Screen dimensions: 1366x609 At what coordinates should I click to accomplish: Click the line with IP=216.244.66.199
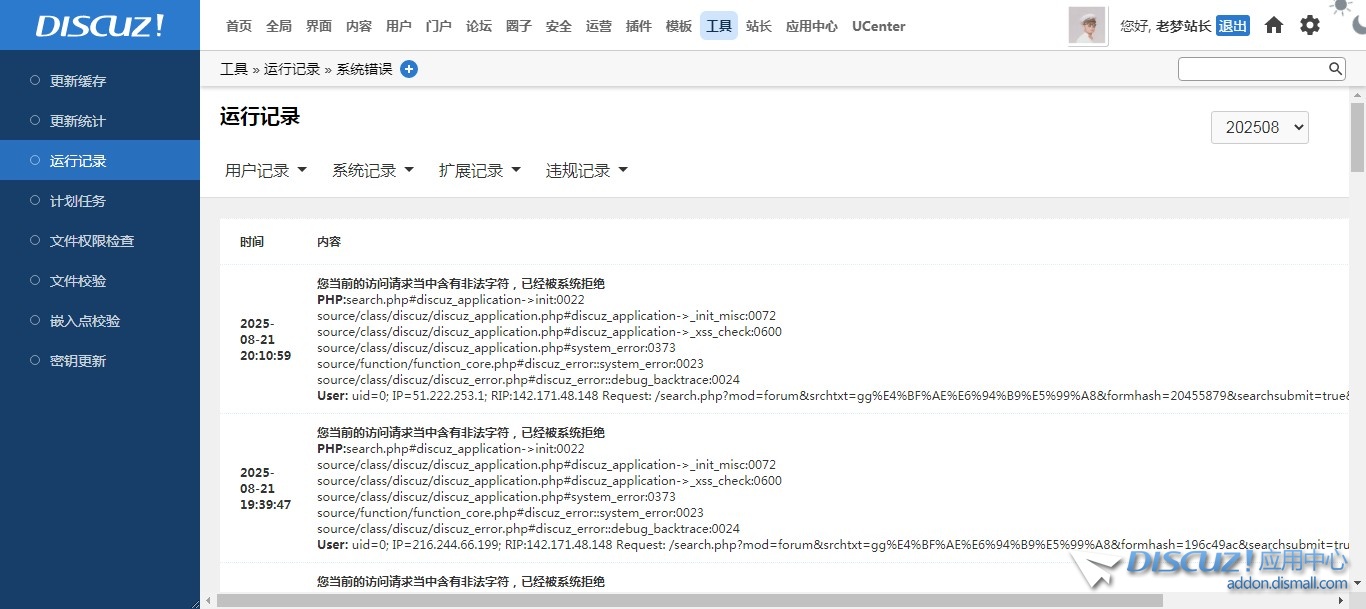833,545
